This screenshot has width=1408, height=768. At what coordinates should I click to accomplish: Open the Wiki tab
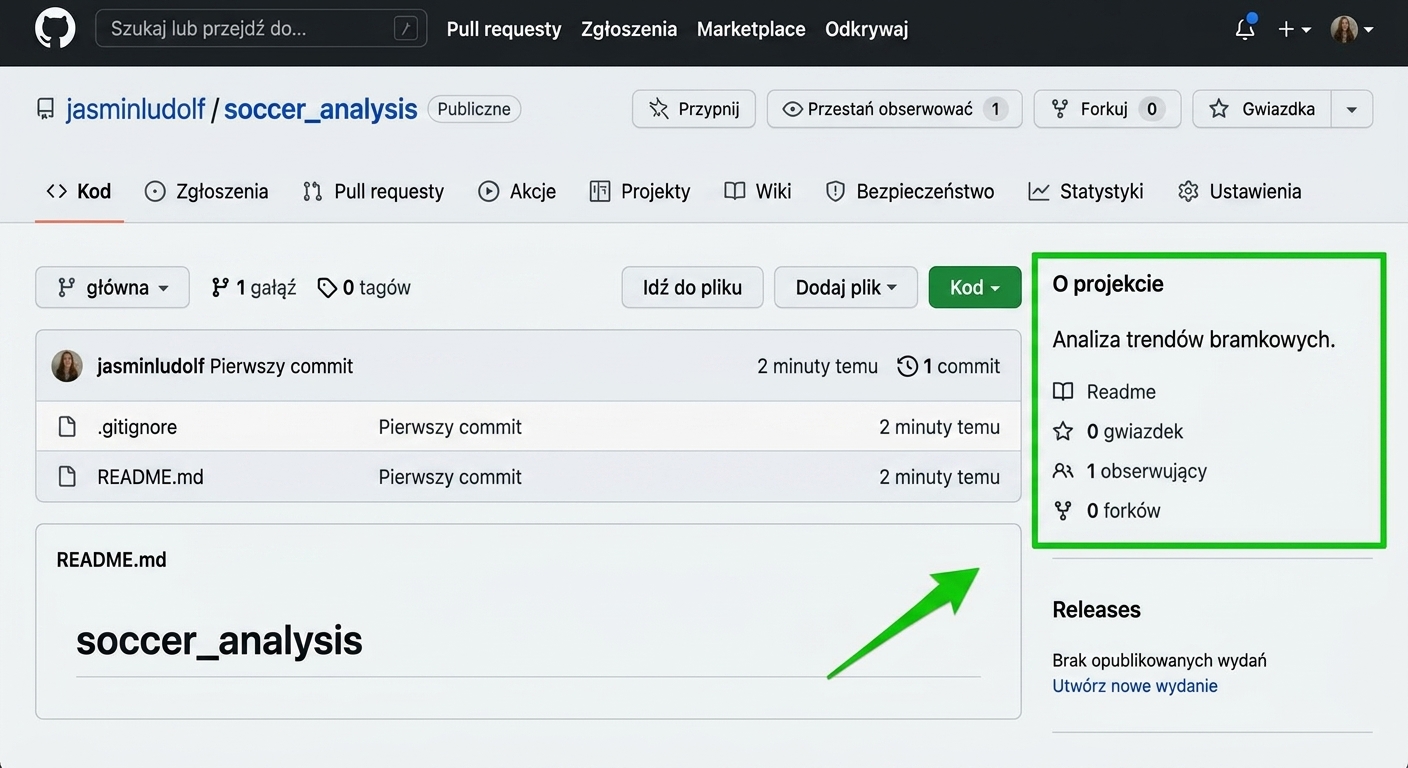click(x=758, y=191)
